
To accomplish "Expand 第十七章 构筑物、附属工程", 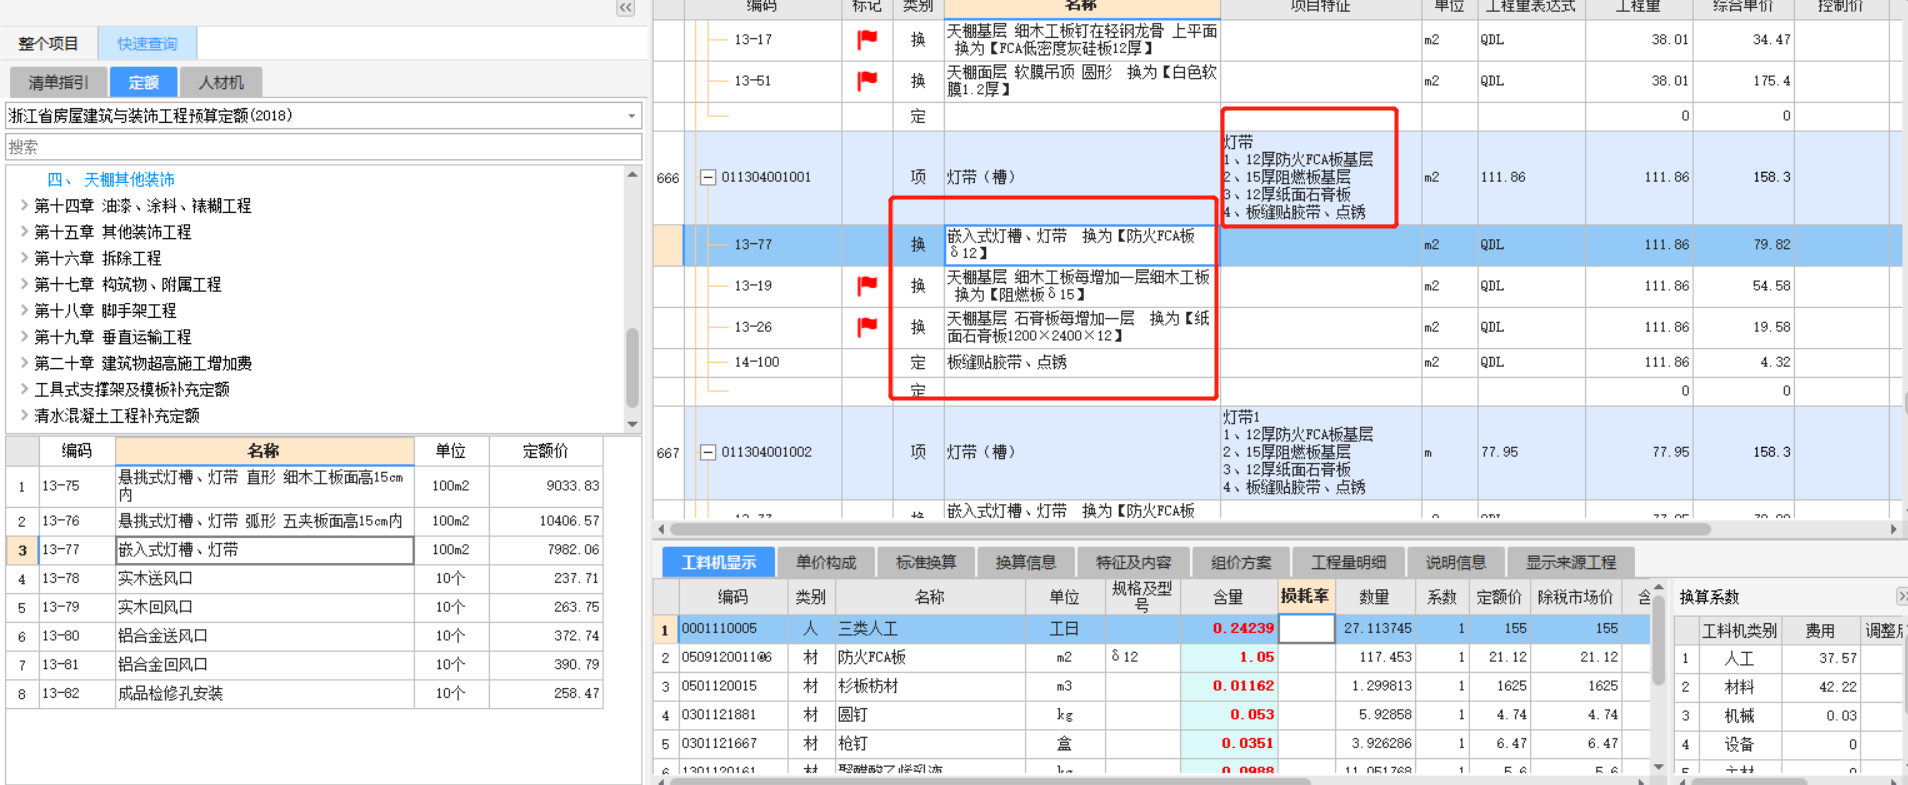I will point(24,284).
